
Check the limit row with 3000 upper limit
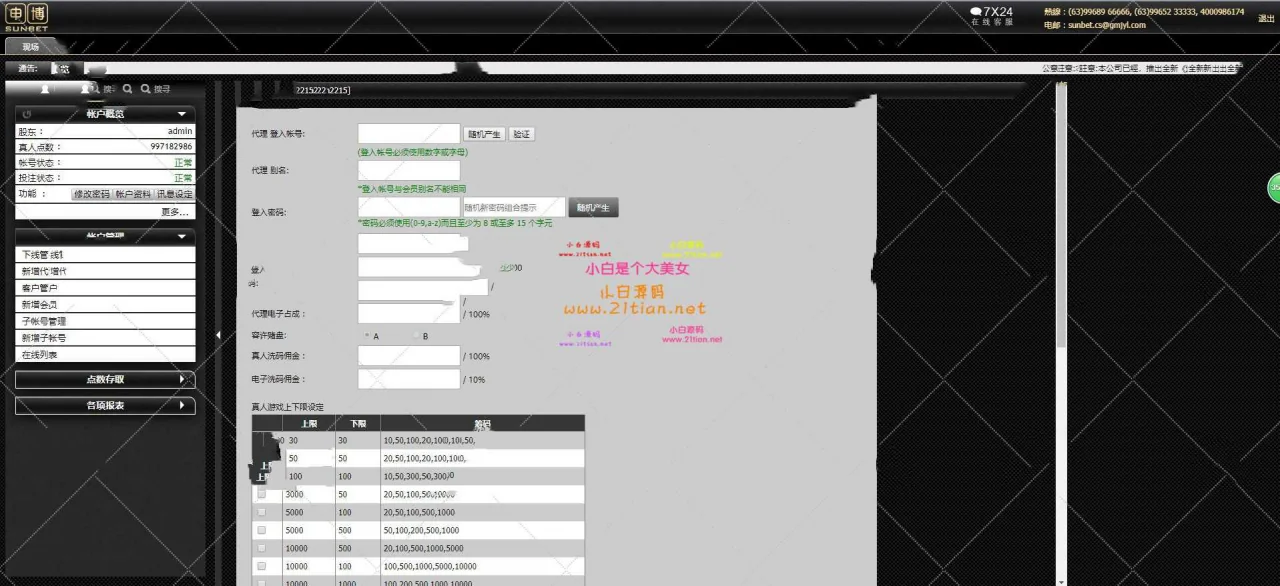point(262,494)
